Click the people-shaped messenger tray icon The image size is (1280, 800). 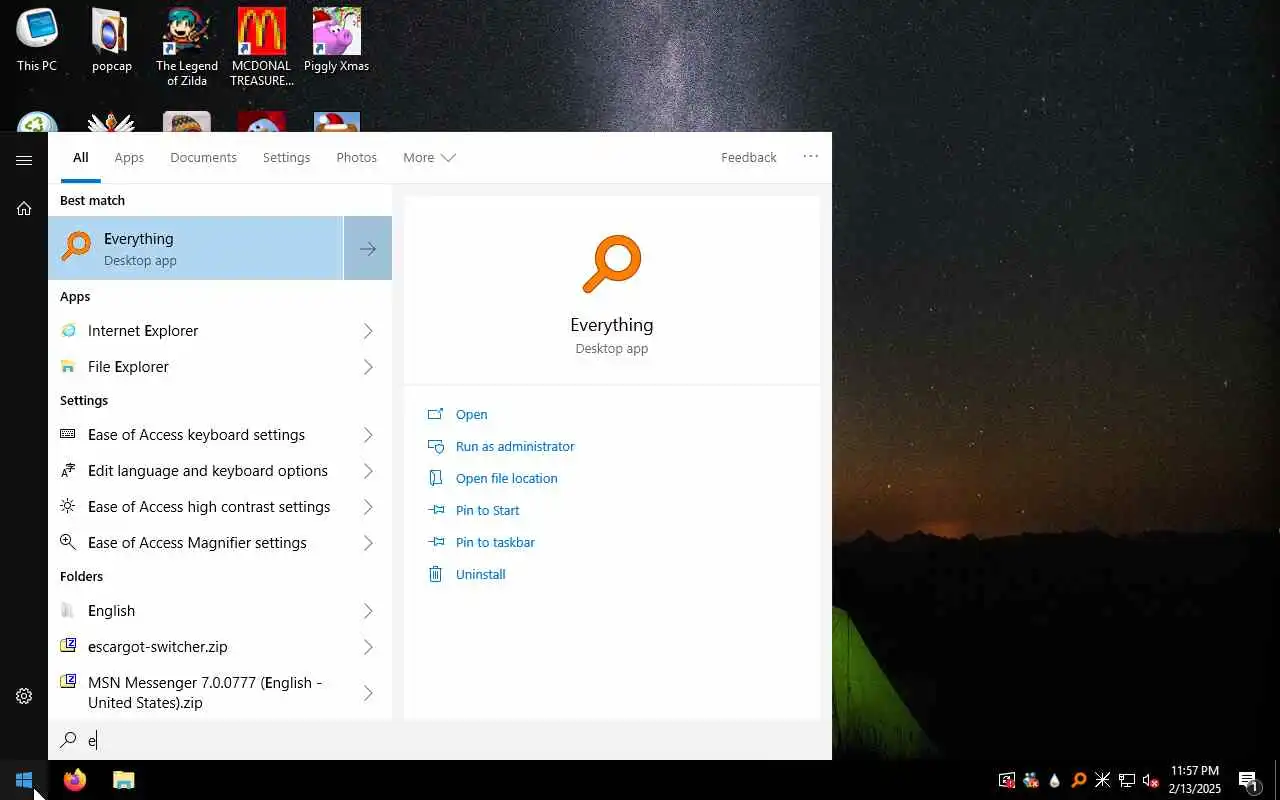[x=1031, y=780]
